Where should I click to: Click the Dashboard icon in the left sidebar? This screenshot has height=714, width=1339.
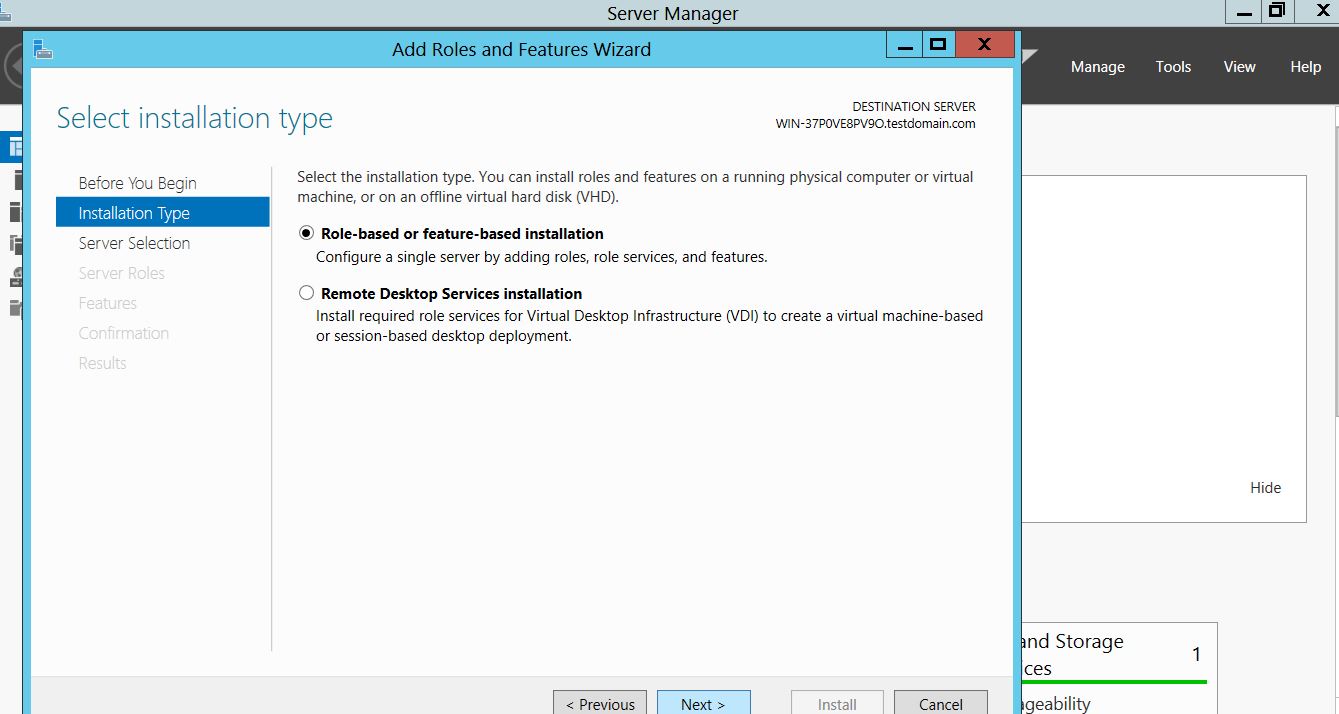click(x=14, y=147)
